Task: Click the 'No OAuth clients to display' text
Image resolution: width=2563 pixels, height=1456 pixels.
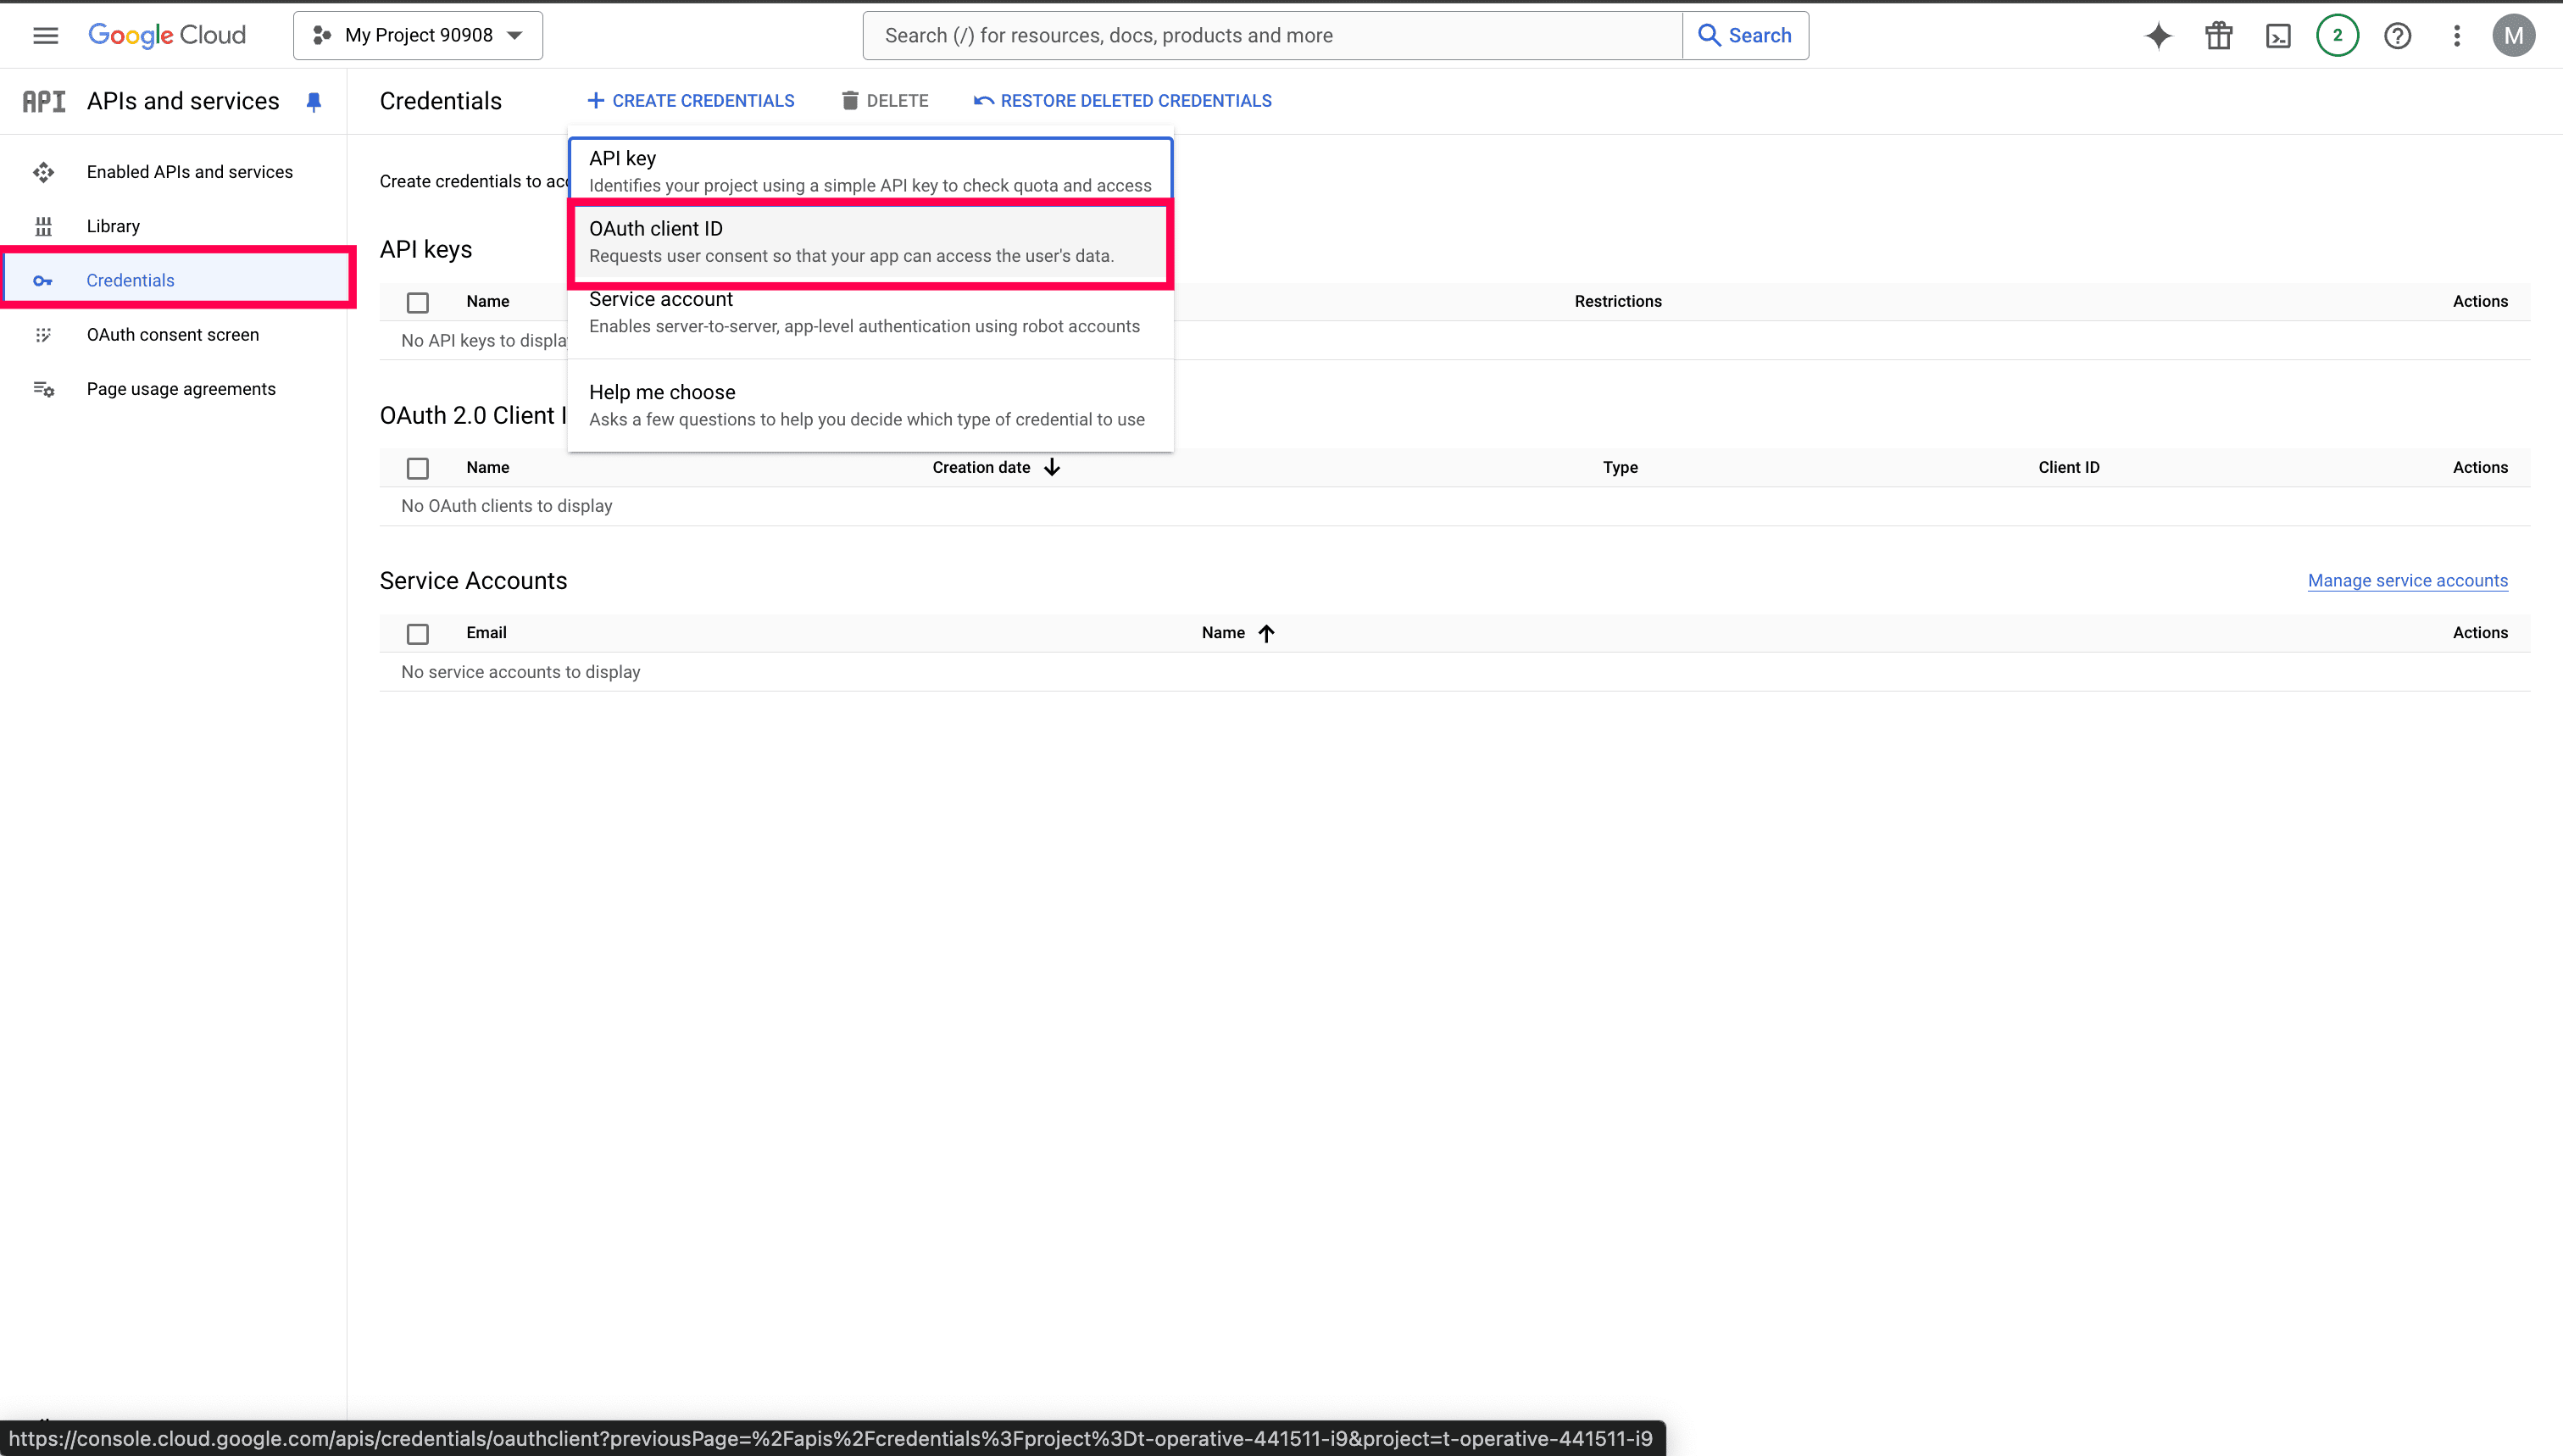Action: pos(507,506)
